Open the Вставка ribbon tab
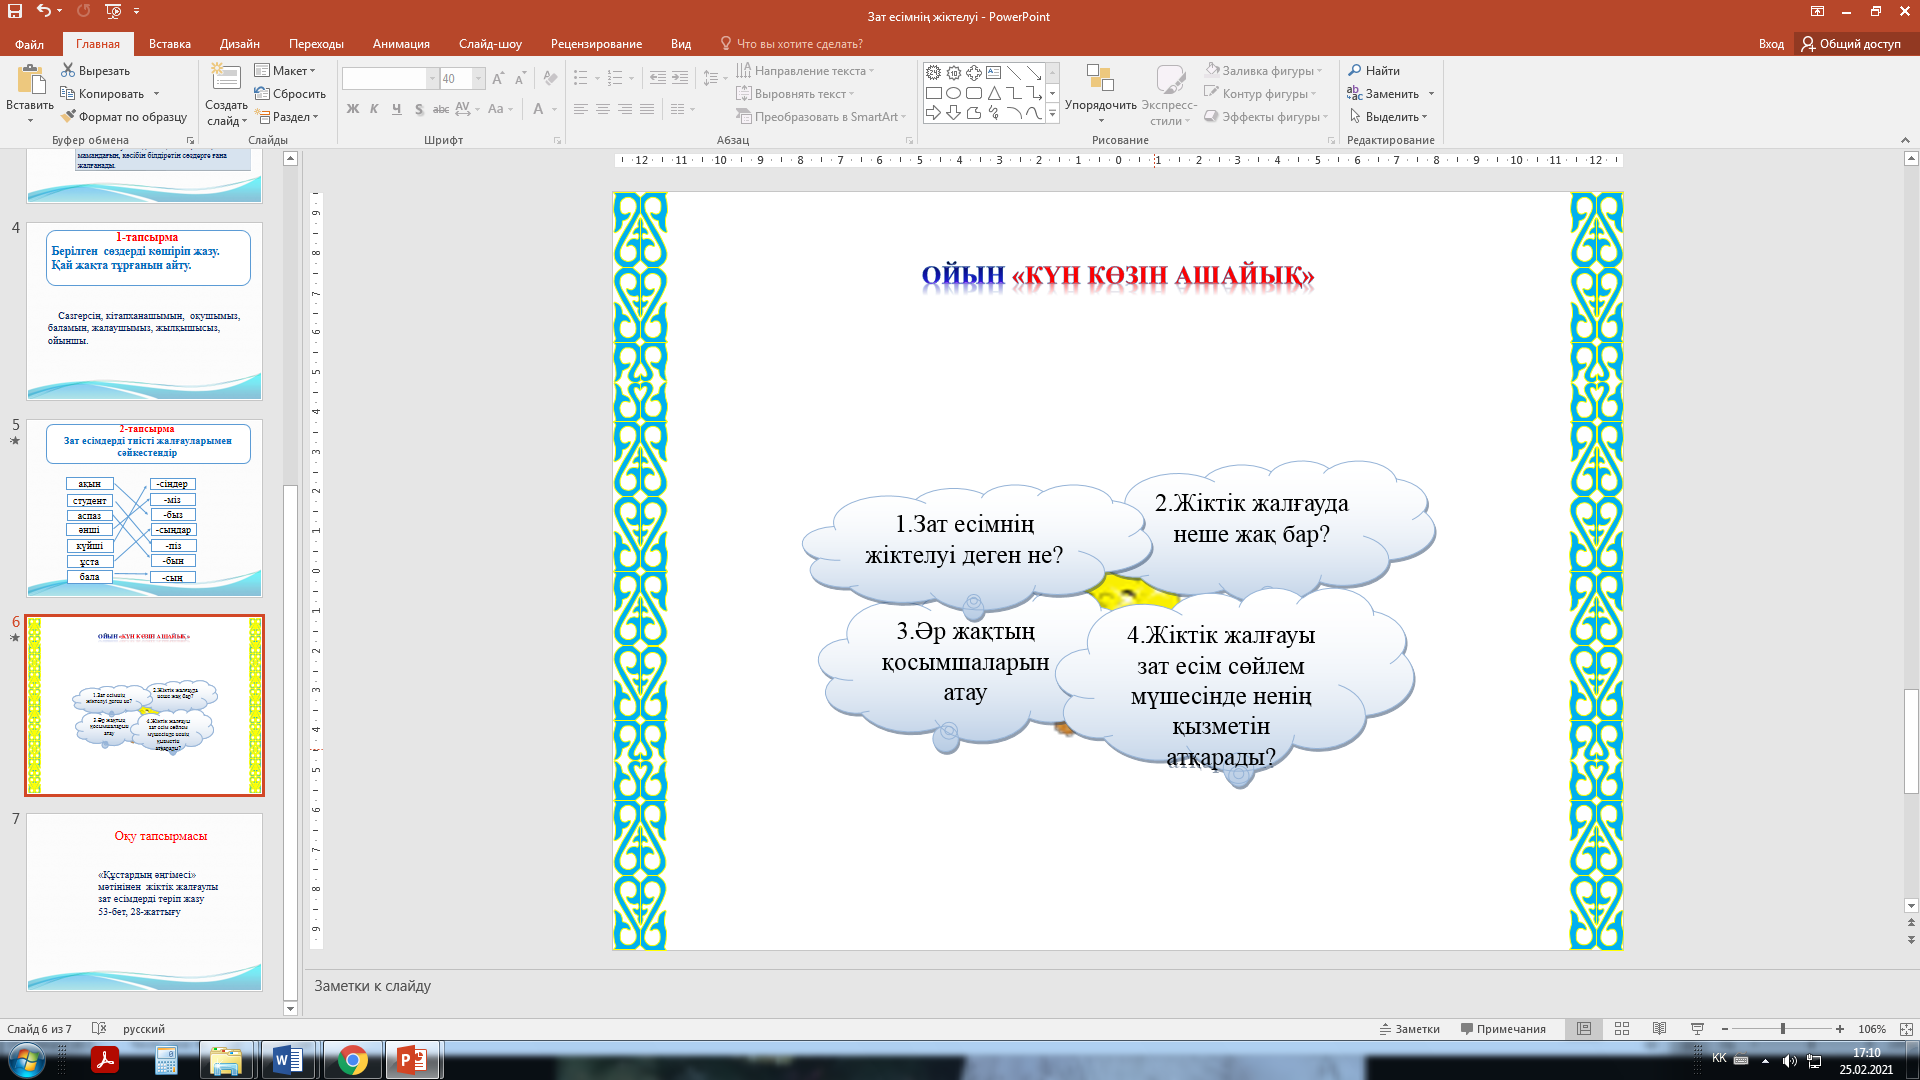The height and width of the screenshot is (1080, 1920). pyautogui.click(x=169, y=44)
